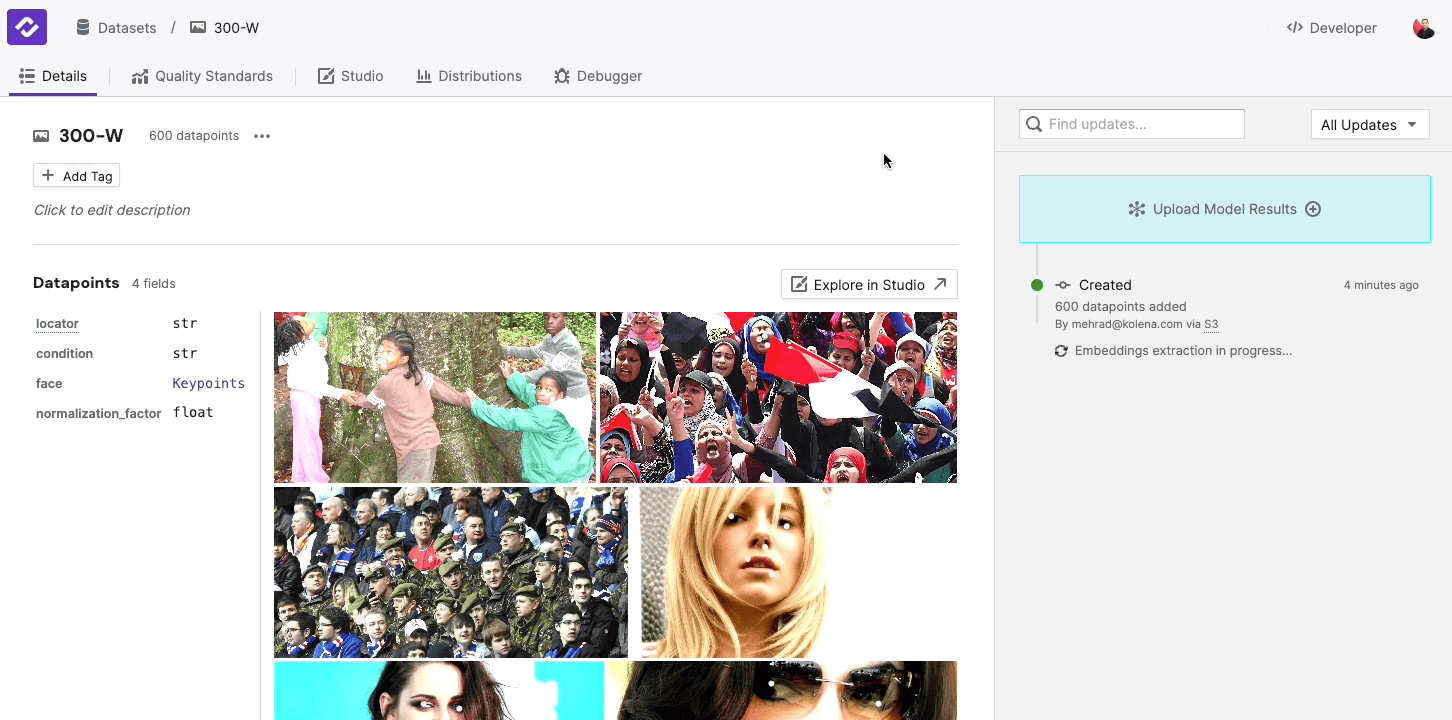Click the Kolena logo in the top-left

click(26, 27)
